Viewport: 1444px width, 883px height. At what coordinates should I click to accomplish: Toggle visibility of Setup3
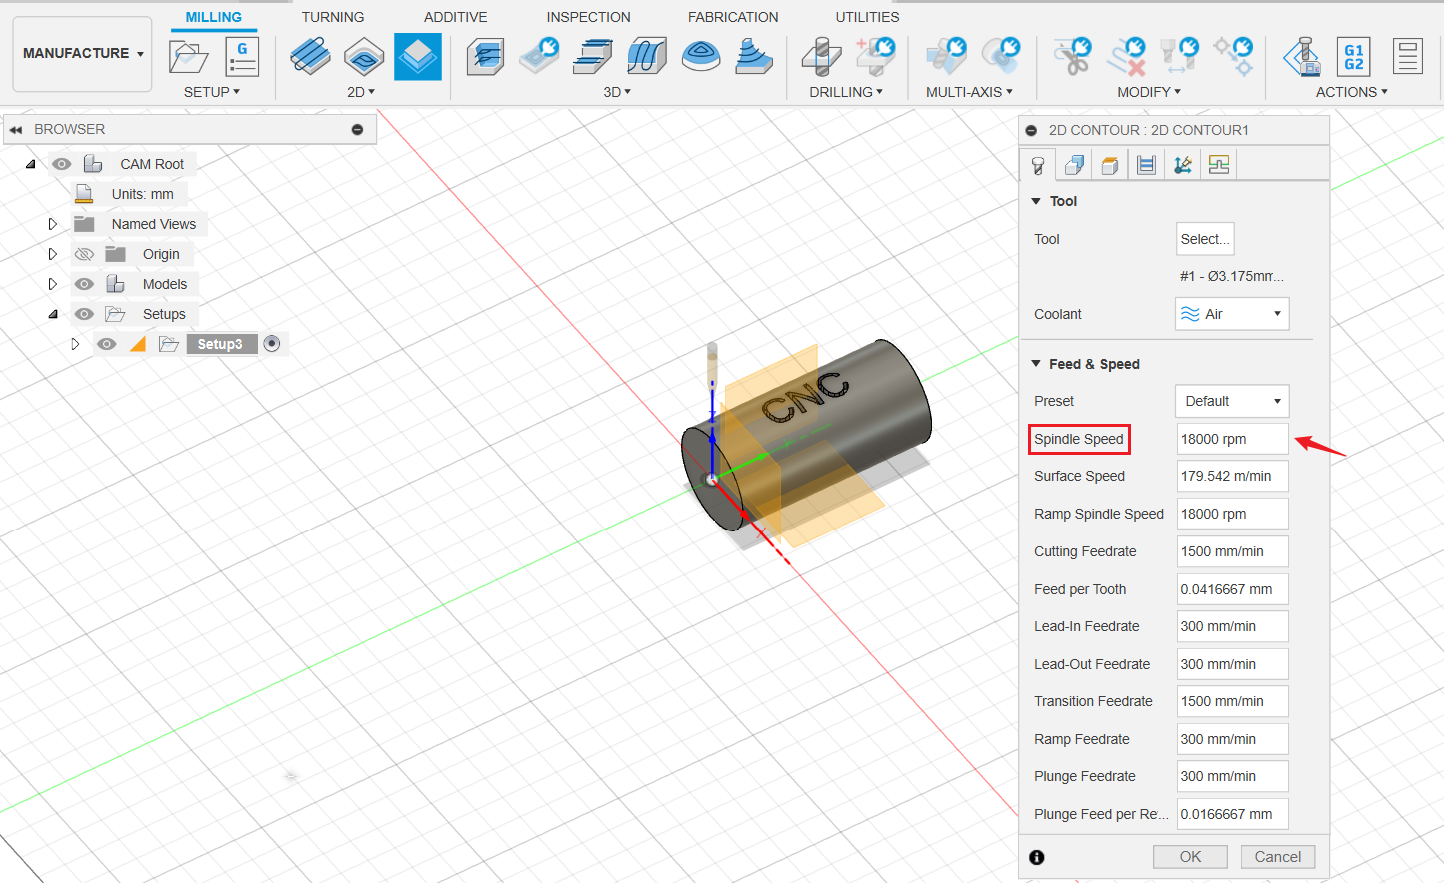106,343
